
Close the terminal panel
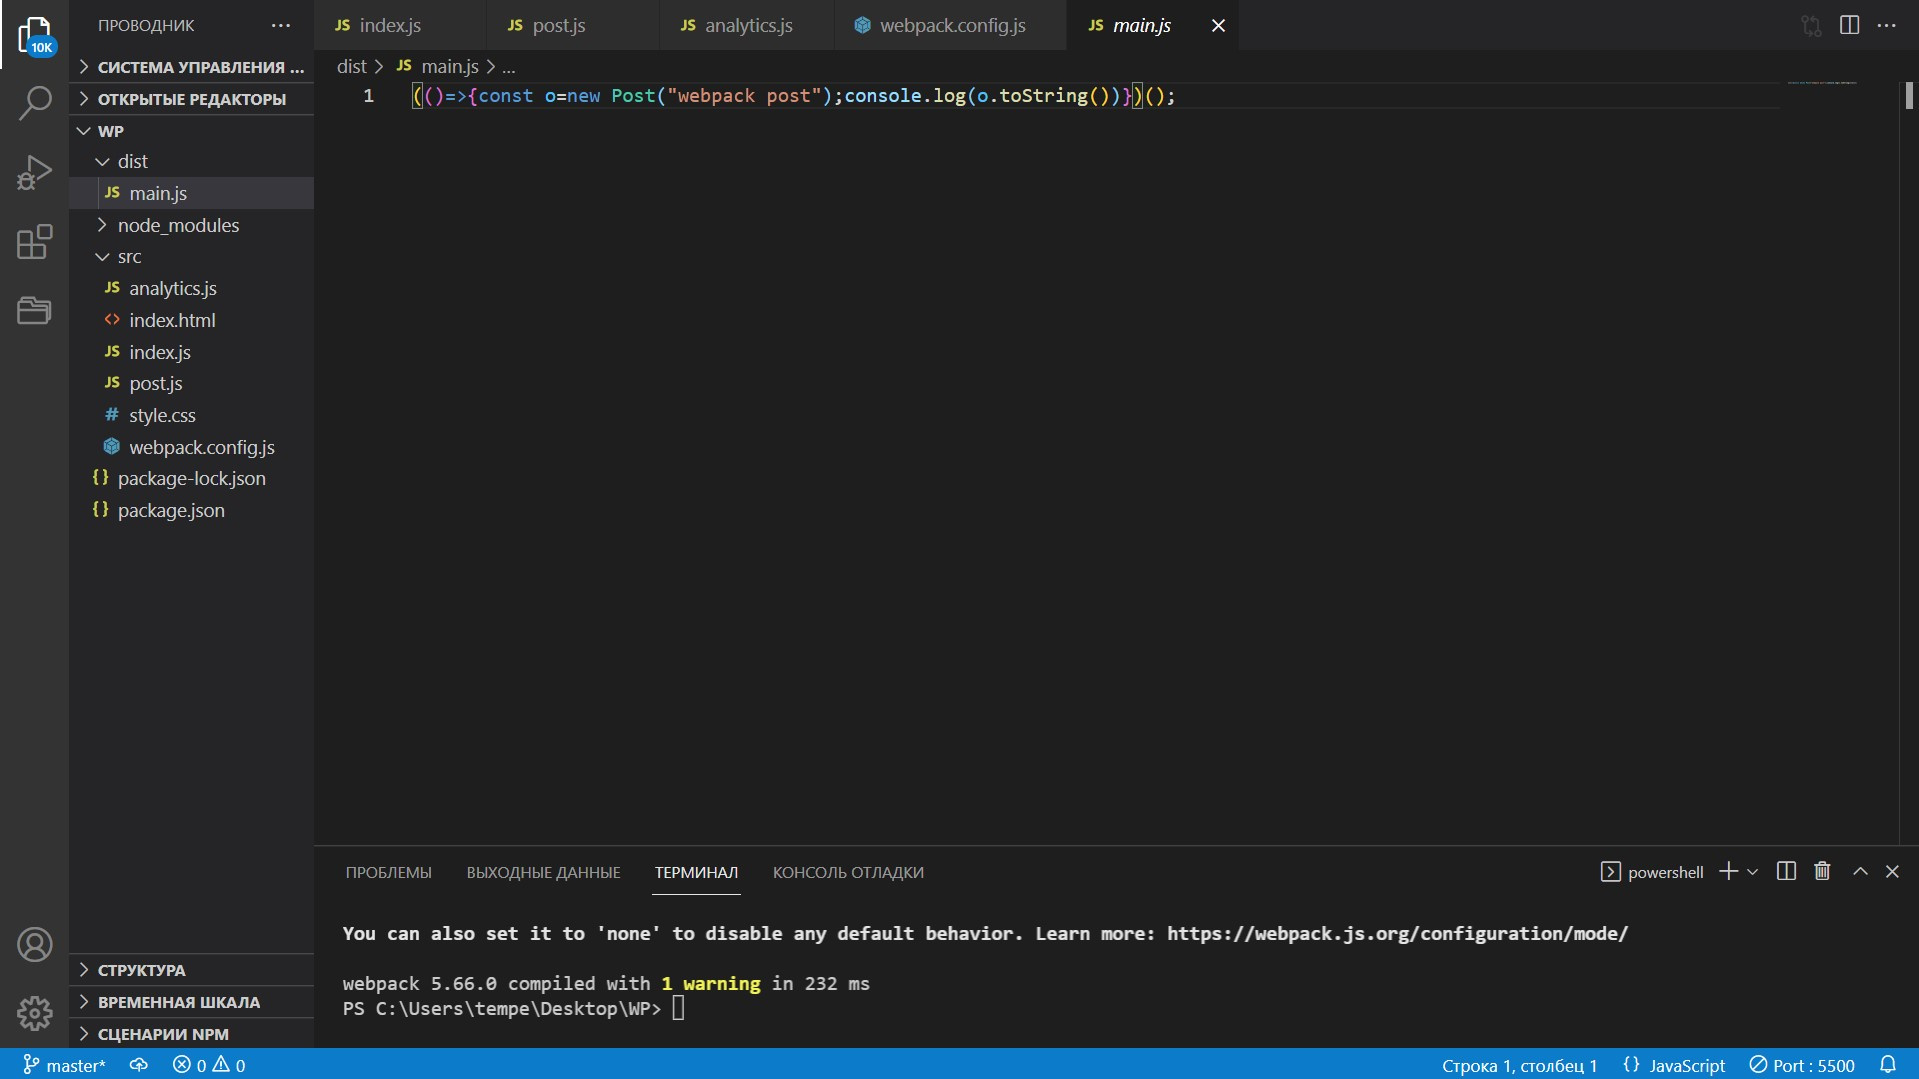(x=1892, y=872)
